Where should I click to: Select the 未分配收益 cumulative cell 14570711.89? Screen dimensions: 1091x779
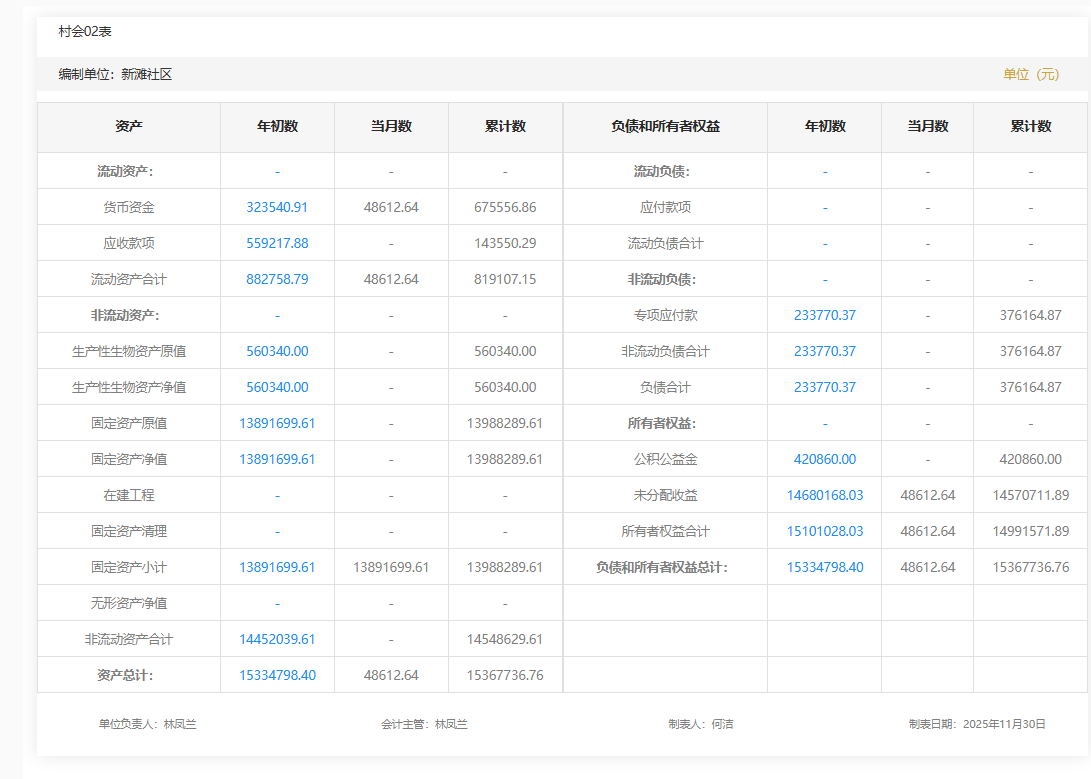(x=1030, y=495)
